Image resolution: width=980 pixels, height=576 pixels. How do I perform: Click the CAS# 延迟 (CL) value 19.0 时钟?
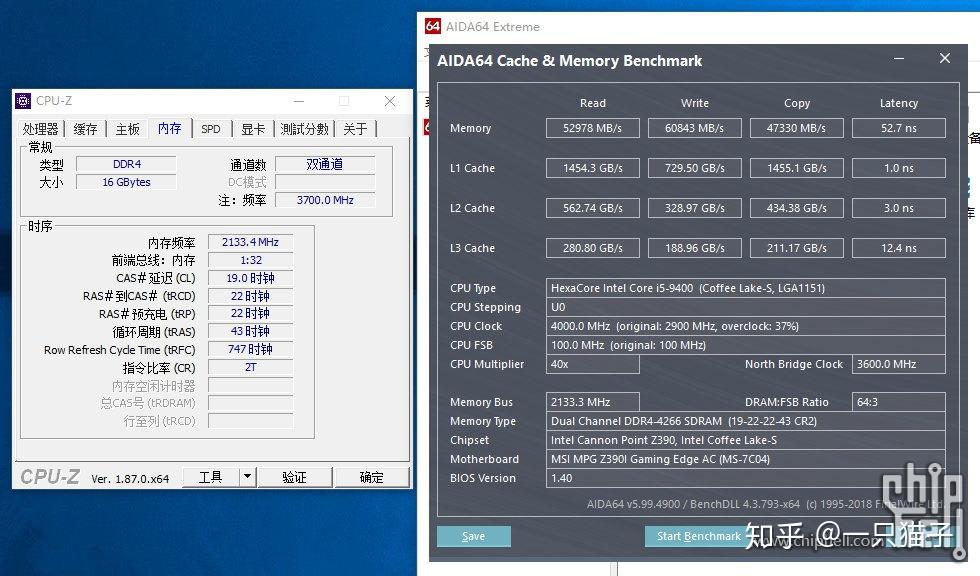[251, 278]
